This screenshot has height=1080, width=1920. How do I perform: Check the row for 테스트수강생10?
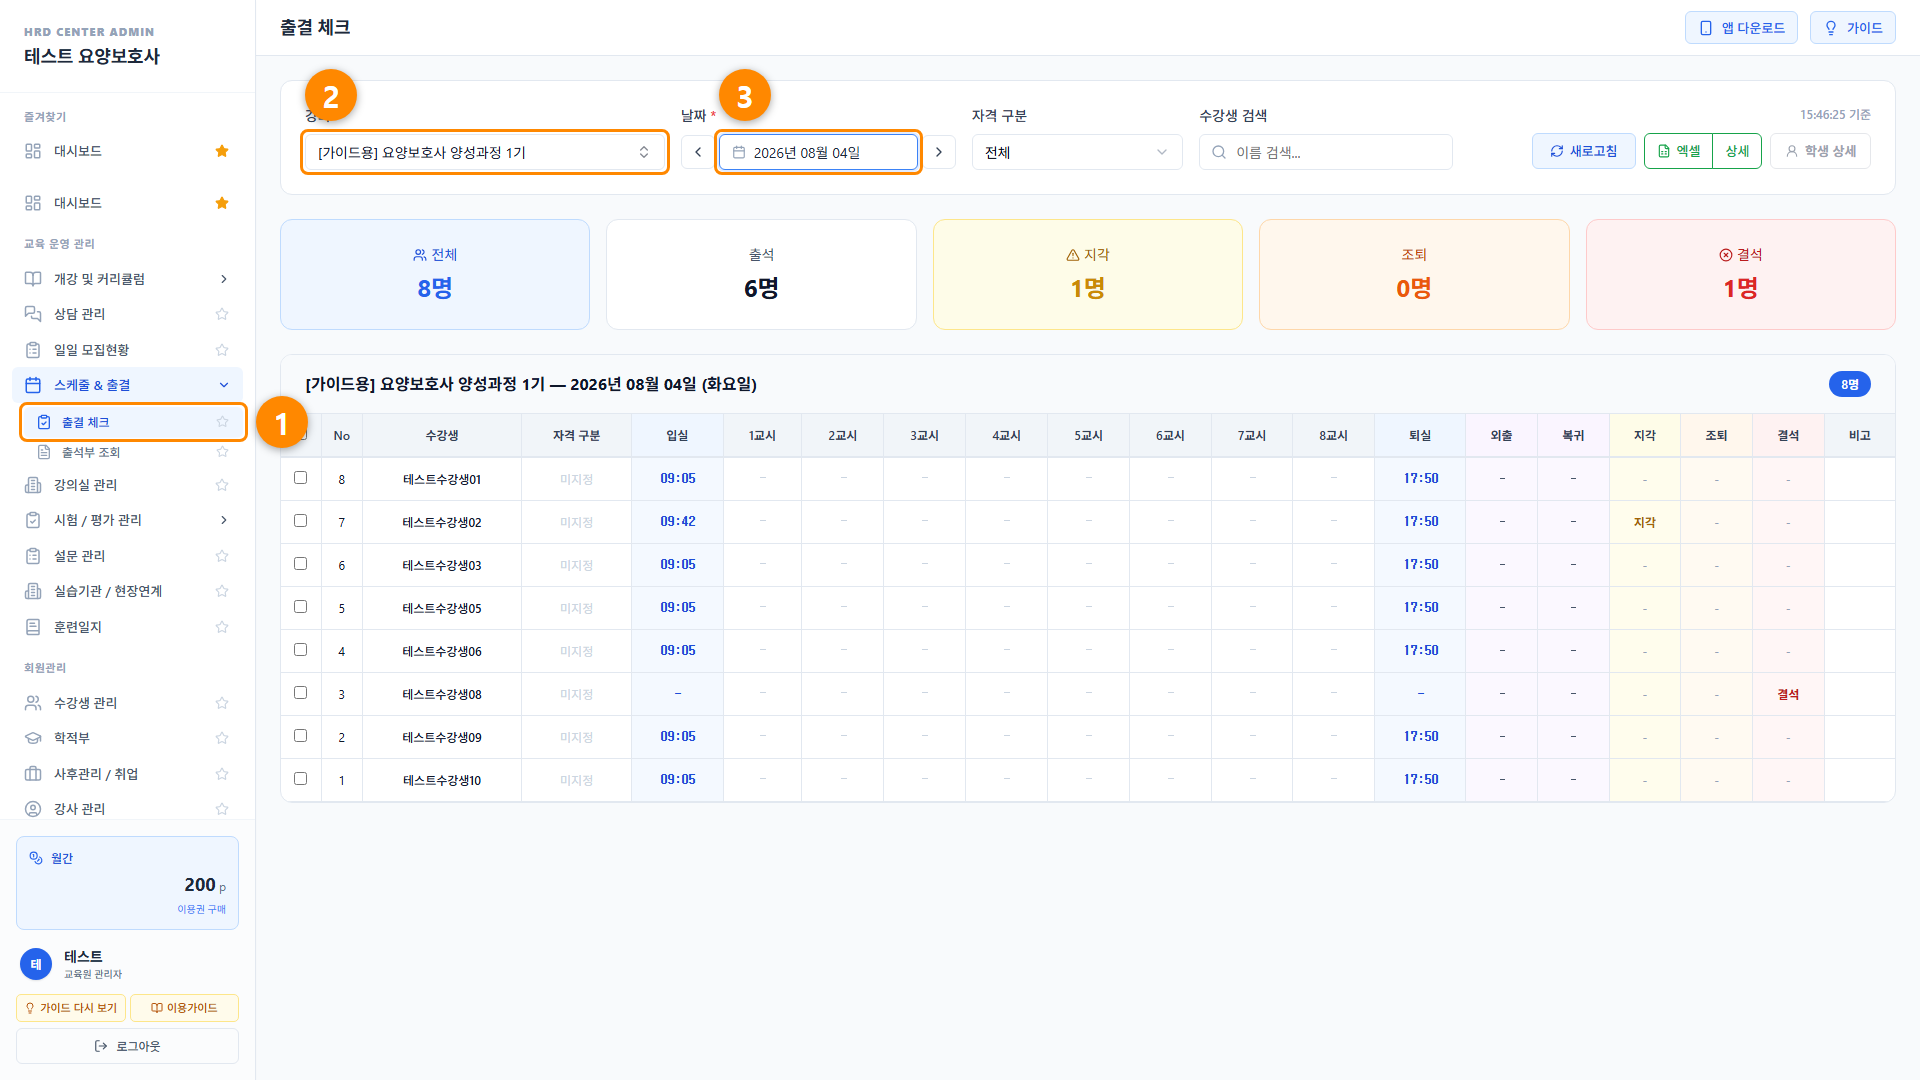pyautogui.click(x=300, y=779)
